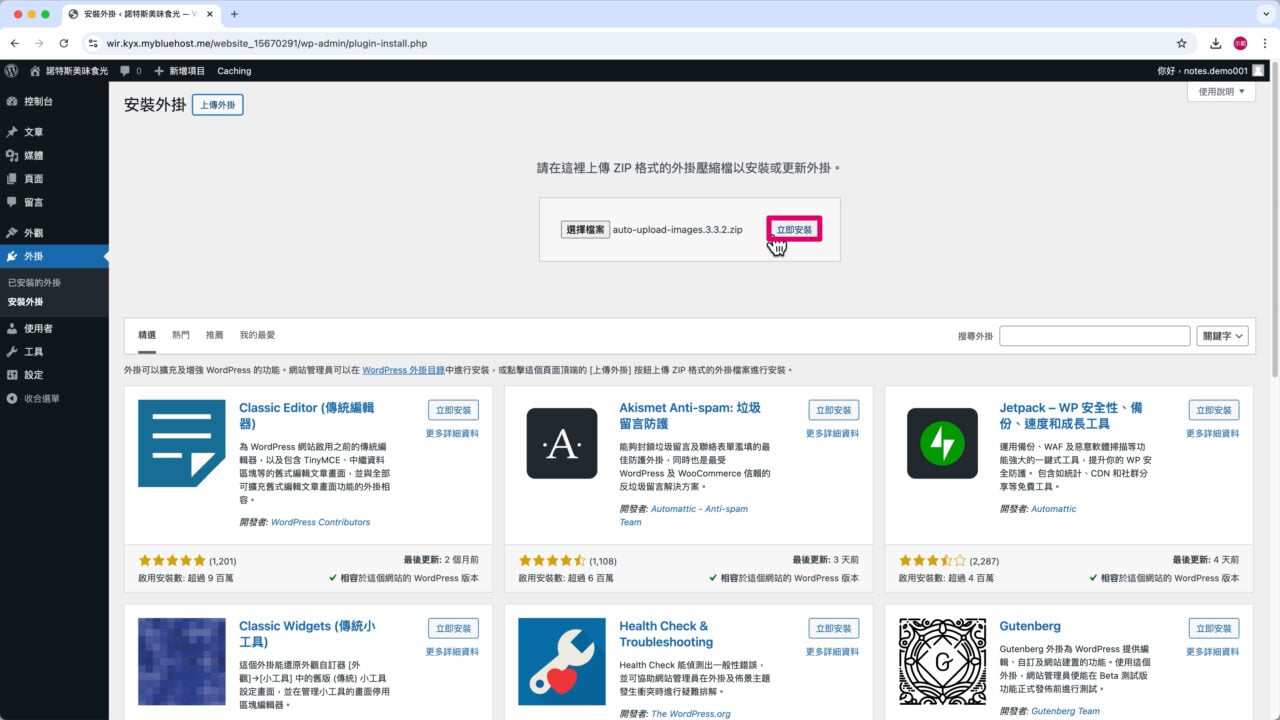The width and height of the screenshot is (1280, 720).
Task: Open the WordPress Contributors developer link
Action: pos(320,522)
